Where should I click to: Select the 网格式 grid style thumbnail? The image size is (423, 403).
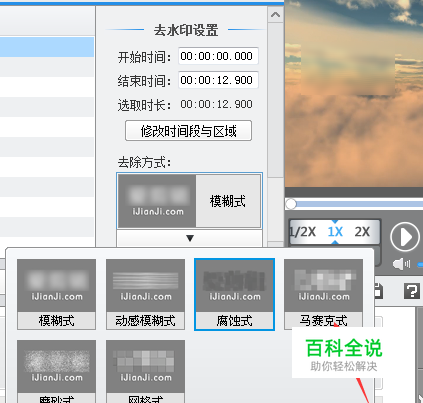click(x=145, y=371)
